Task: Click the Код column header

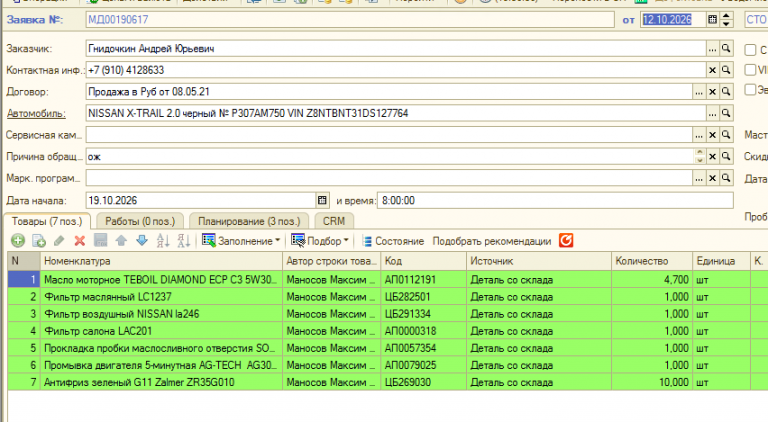Action: [x=424, y=261]
